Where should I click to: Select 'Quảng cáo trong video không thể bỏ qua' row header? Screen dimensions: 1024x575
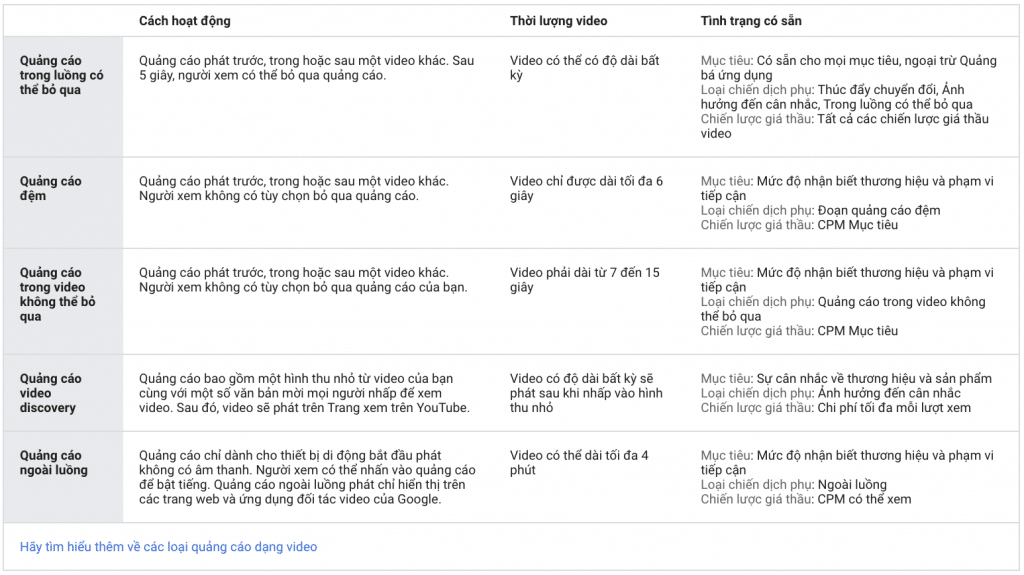pyautogui.click(x=58, y=294)
